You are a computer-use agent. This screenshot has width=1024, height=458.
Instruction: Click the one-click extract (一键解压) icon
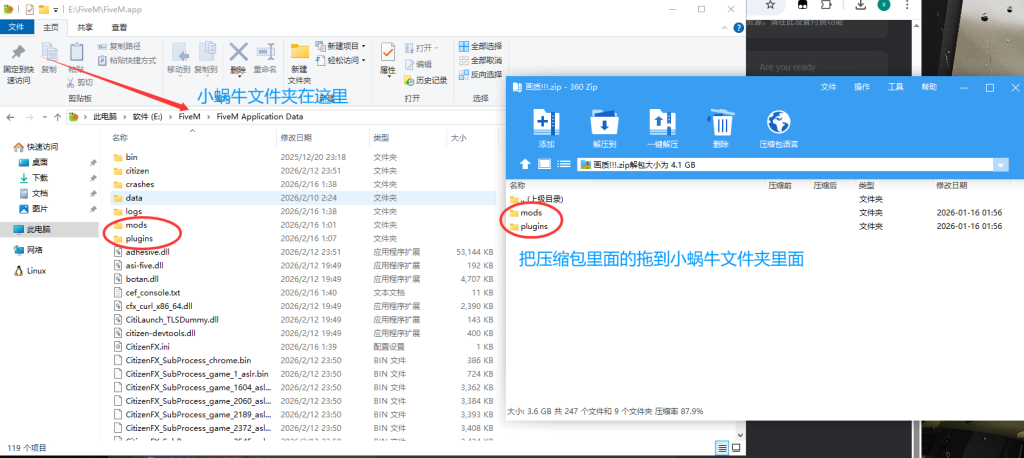pyautogui.click(x=662, y=122)
